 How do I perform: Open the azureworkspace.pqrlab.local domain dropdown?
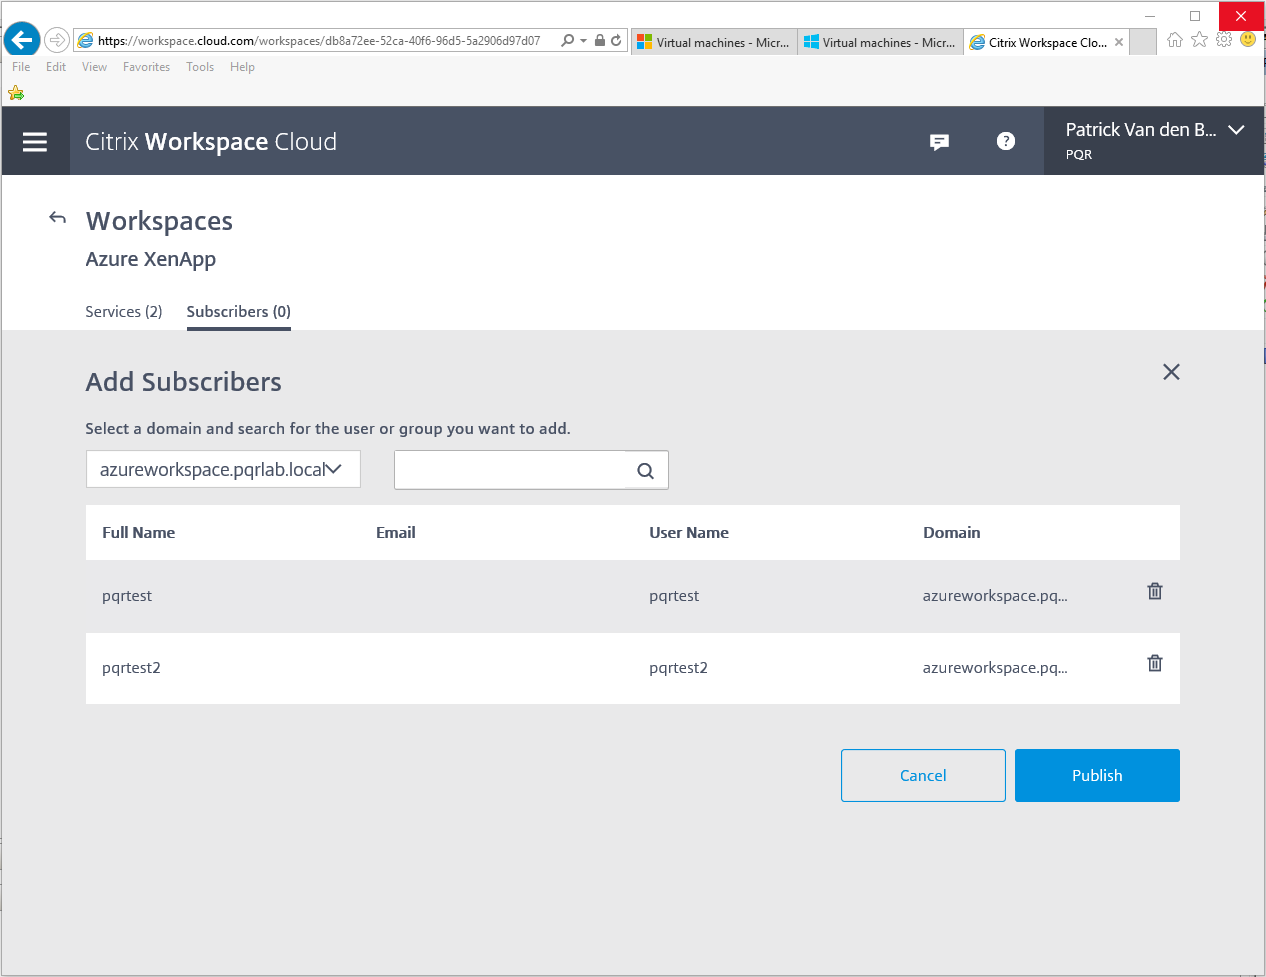223,469
